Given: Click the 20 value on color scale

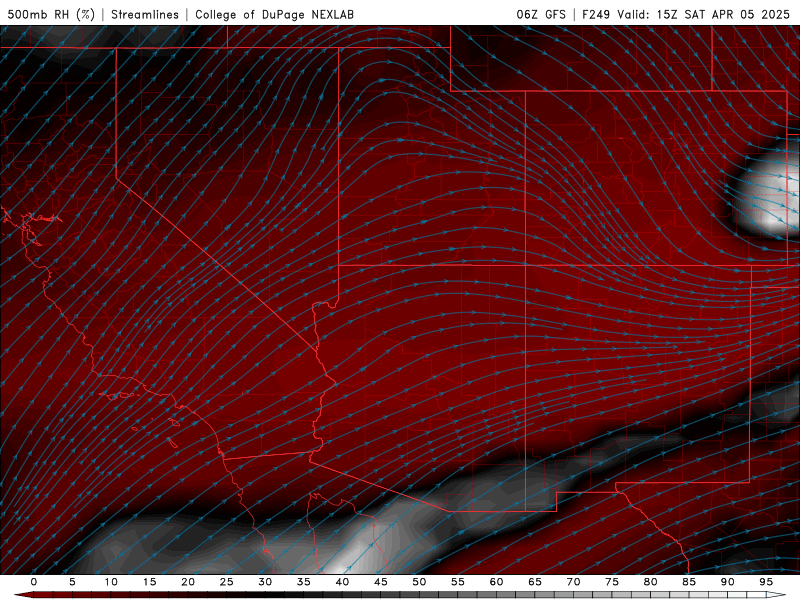Looking at the screenshot, I should pos(188,582).
